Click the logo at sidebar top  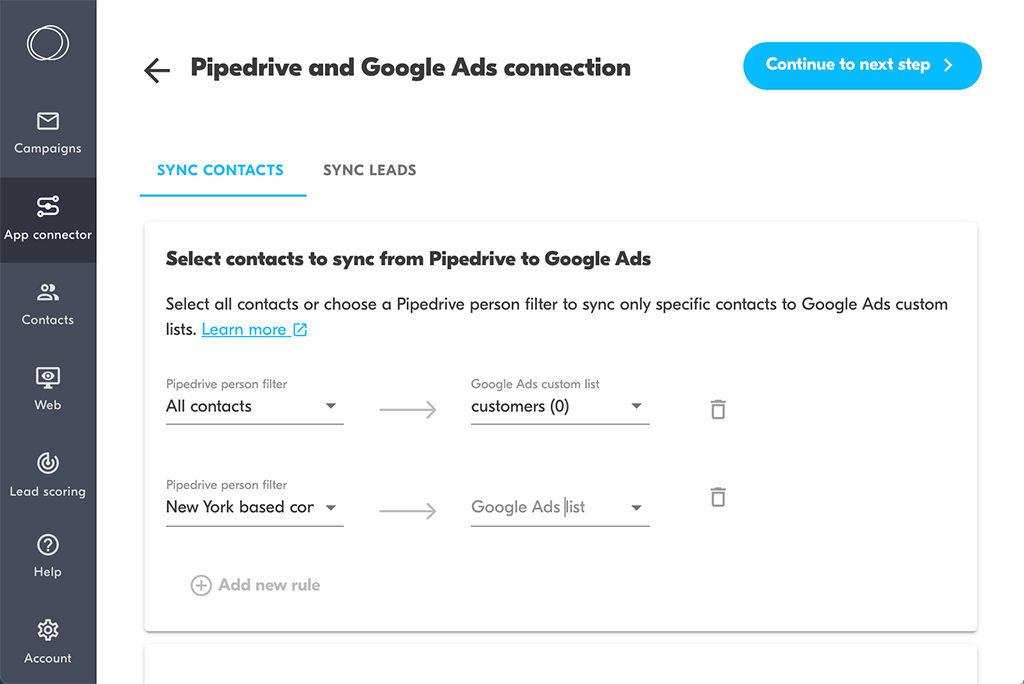48,43
